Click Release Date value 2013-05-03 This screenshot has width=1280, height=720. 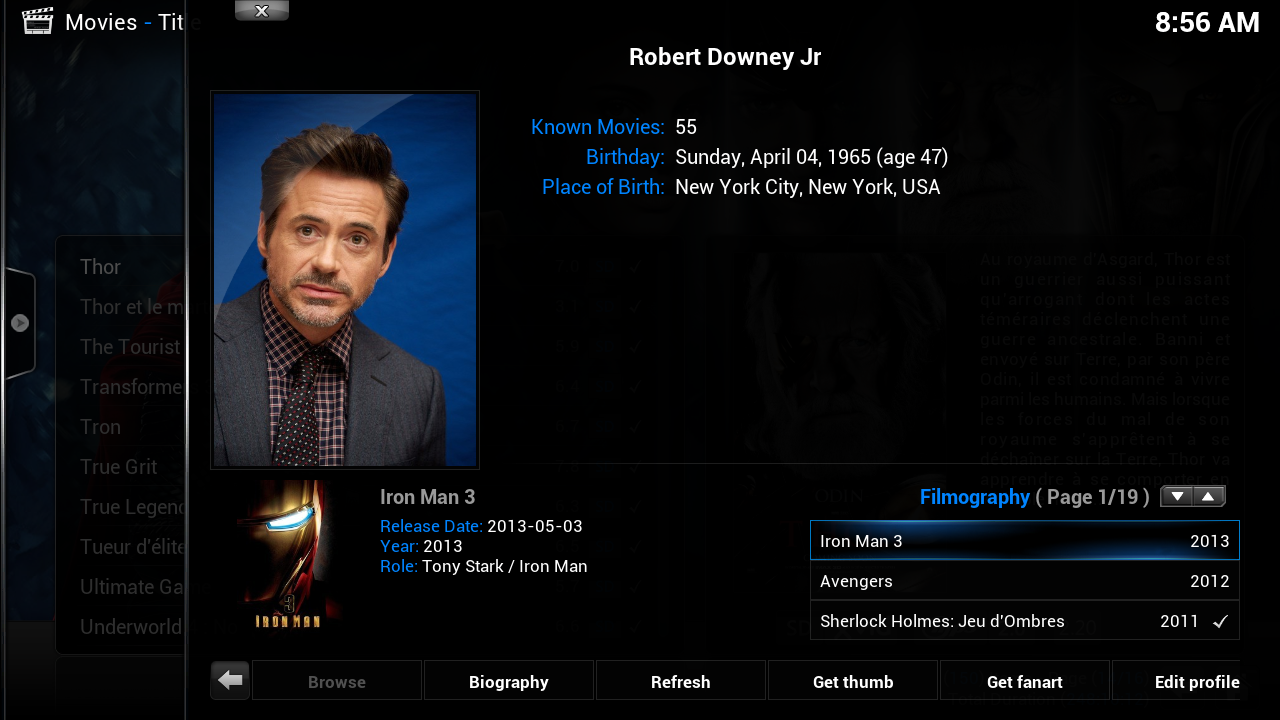click(535, 526)
